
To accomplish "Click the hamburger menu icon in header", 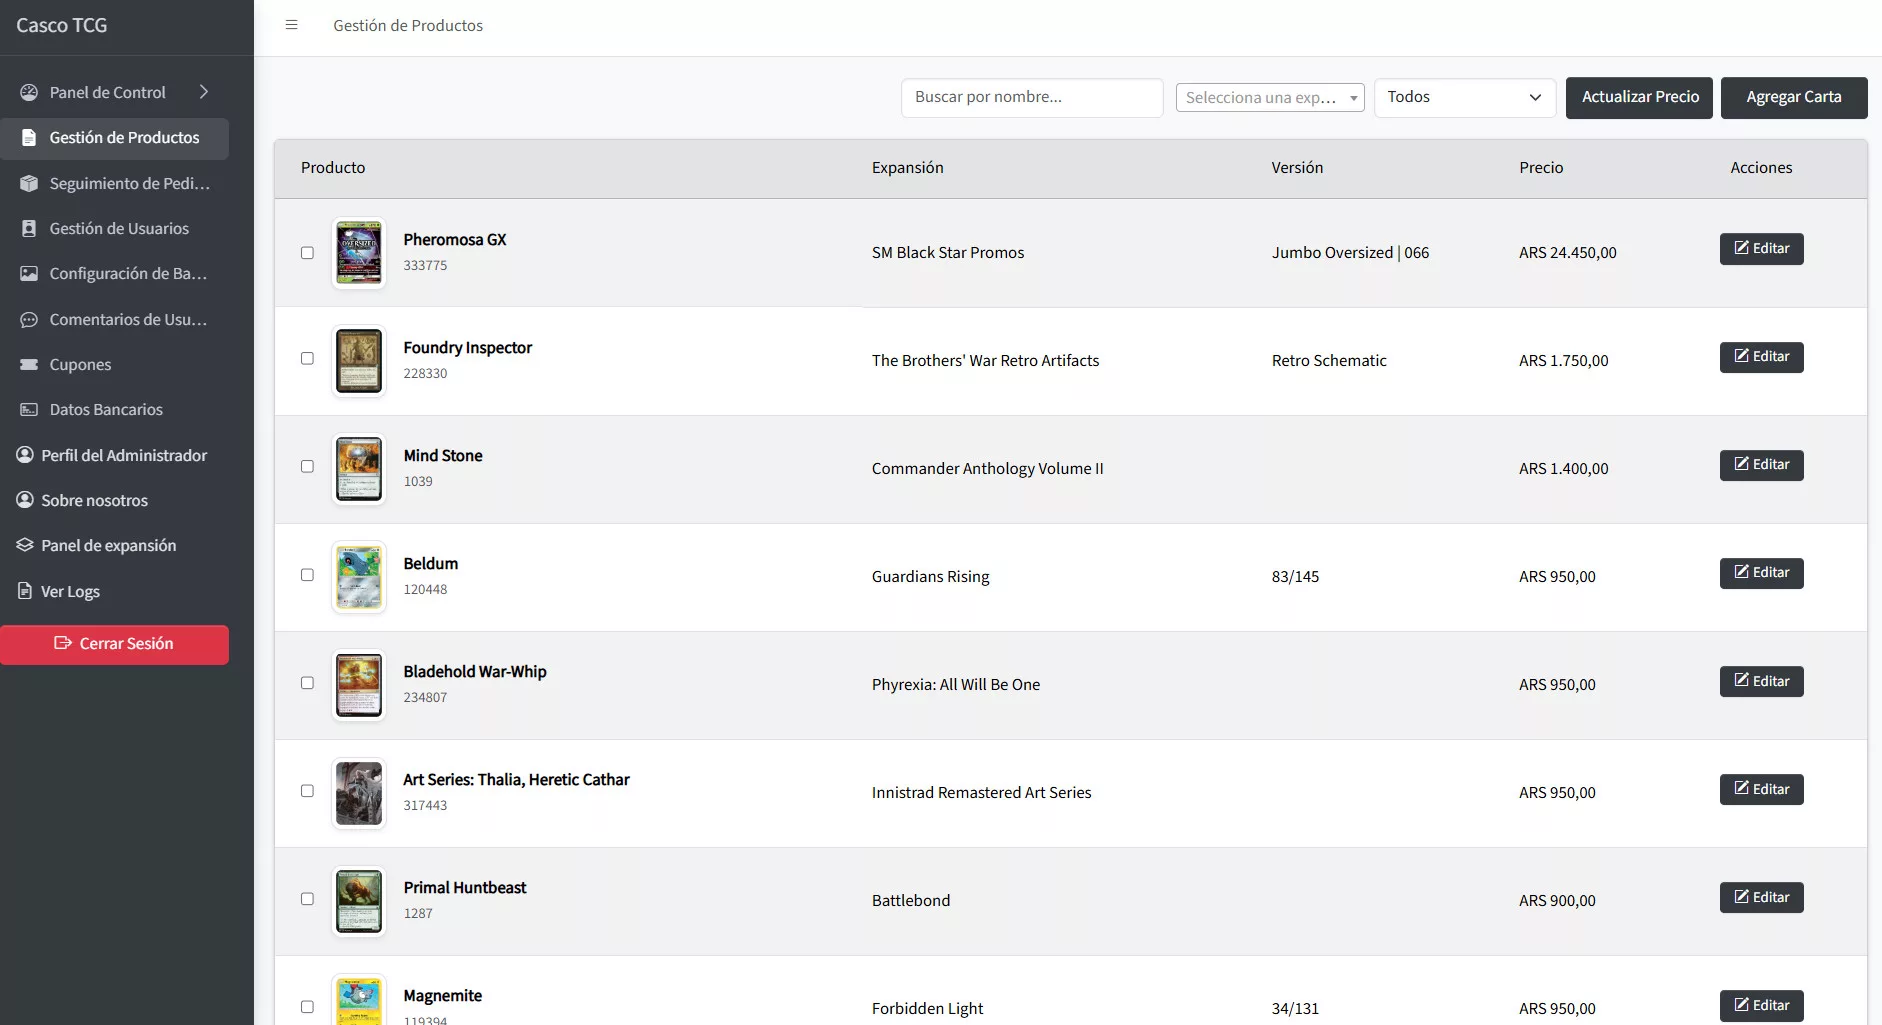I will 291,25.
